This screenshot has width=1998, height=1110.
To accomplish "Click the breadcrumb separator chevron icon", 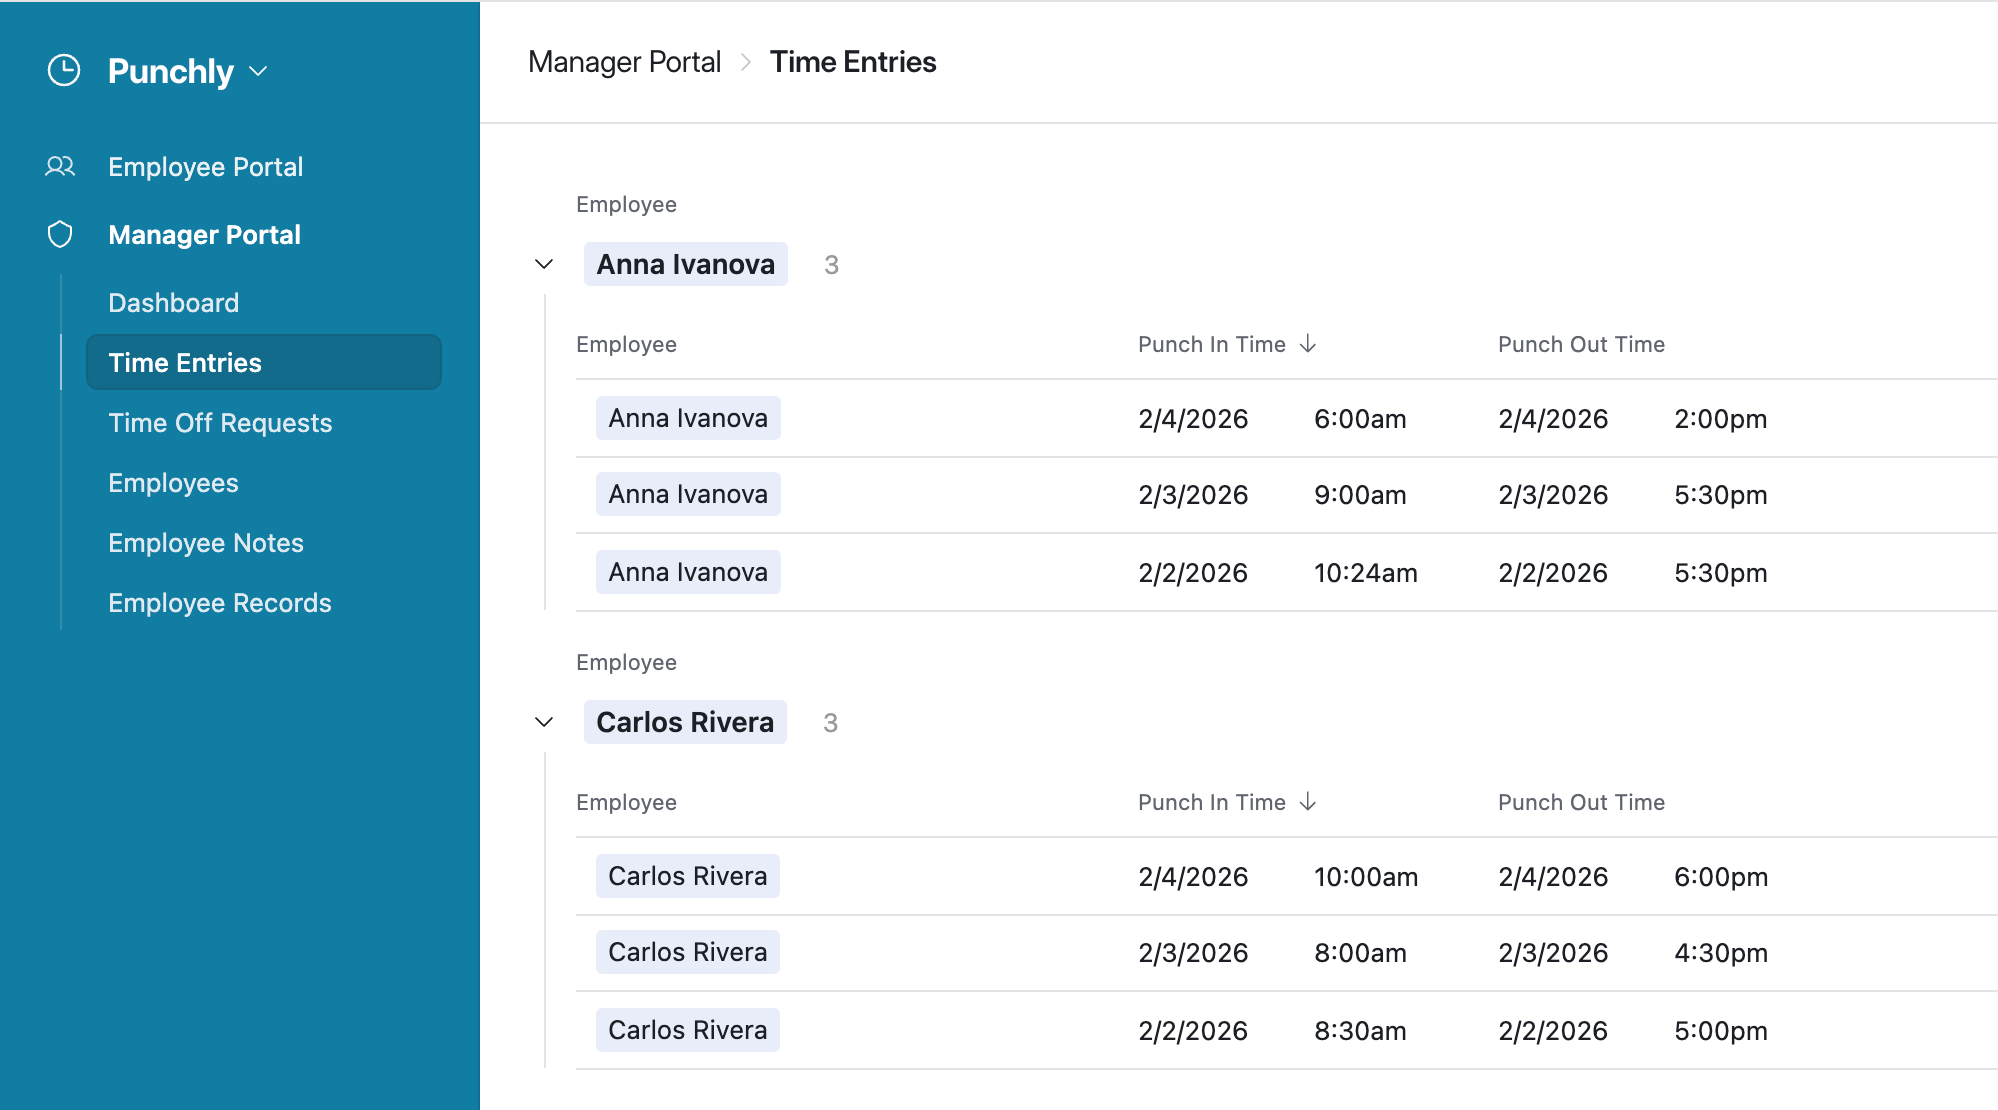I will 745,62.
